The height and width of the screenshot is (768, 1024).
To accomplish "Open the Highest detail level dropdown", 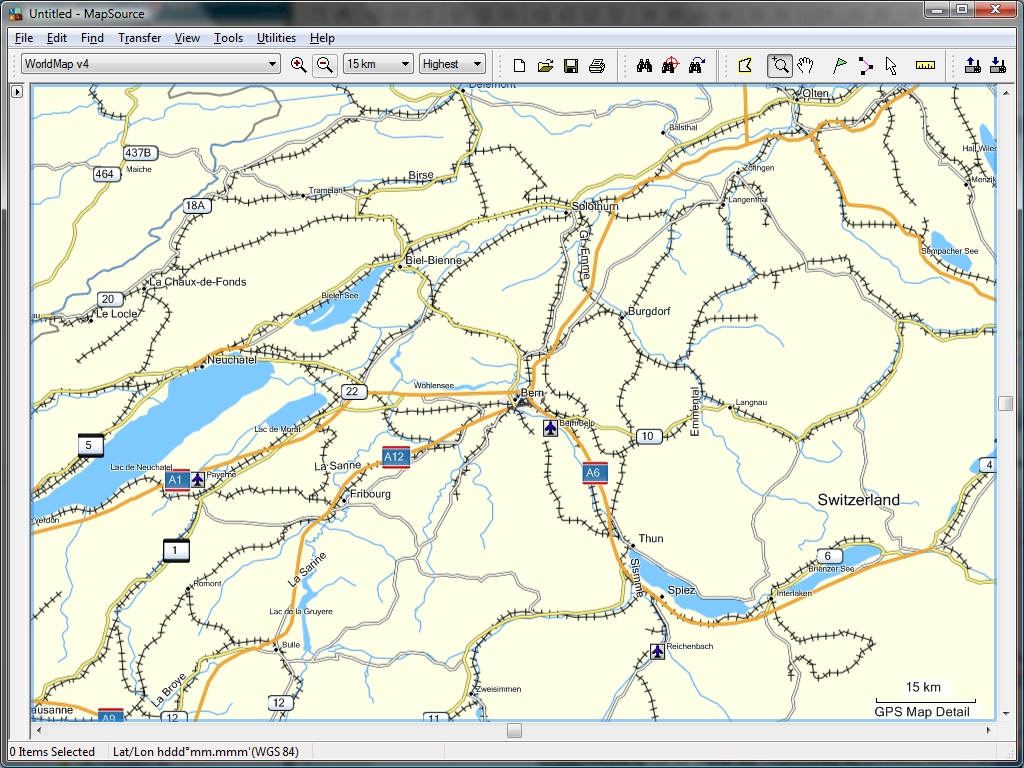I will coord(452,64).
